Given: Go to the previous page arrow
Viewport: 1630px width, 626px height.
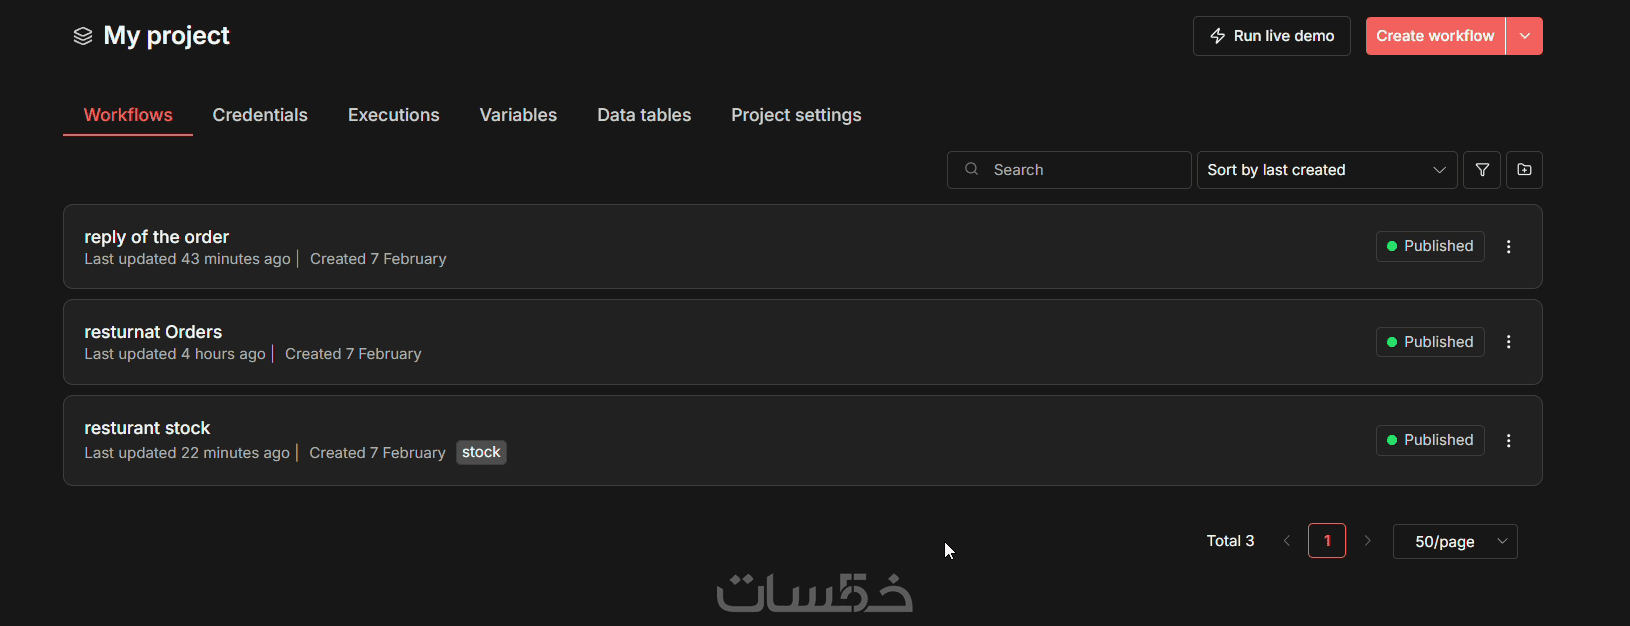Looking at the screenshot, I should (1287, 541).
